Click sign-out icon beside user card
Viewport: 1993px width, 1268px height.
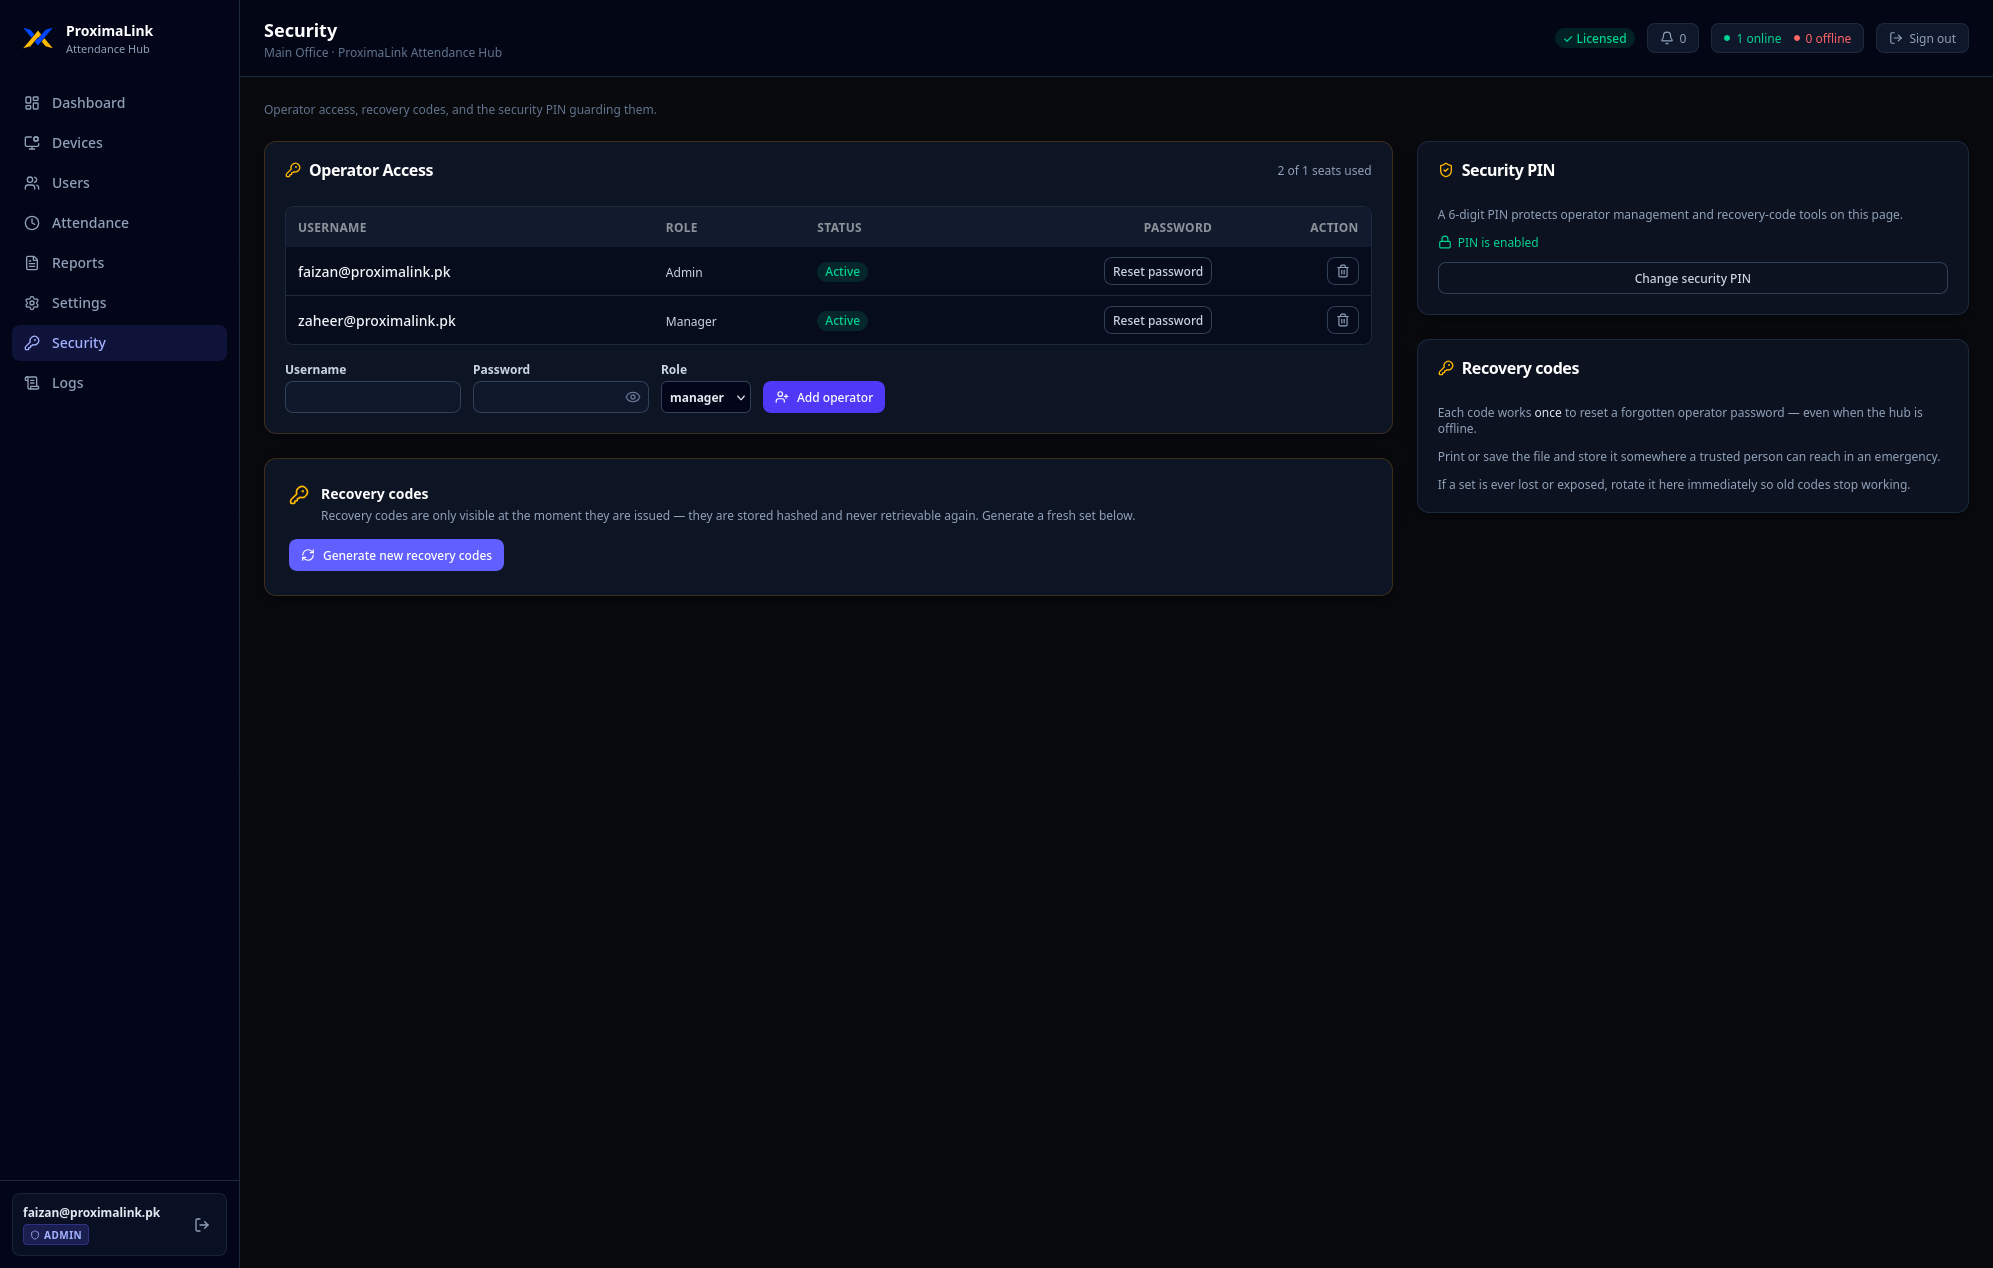pos(202,1225)
